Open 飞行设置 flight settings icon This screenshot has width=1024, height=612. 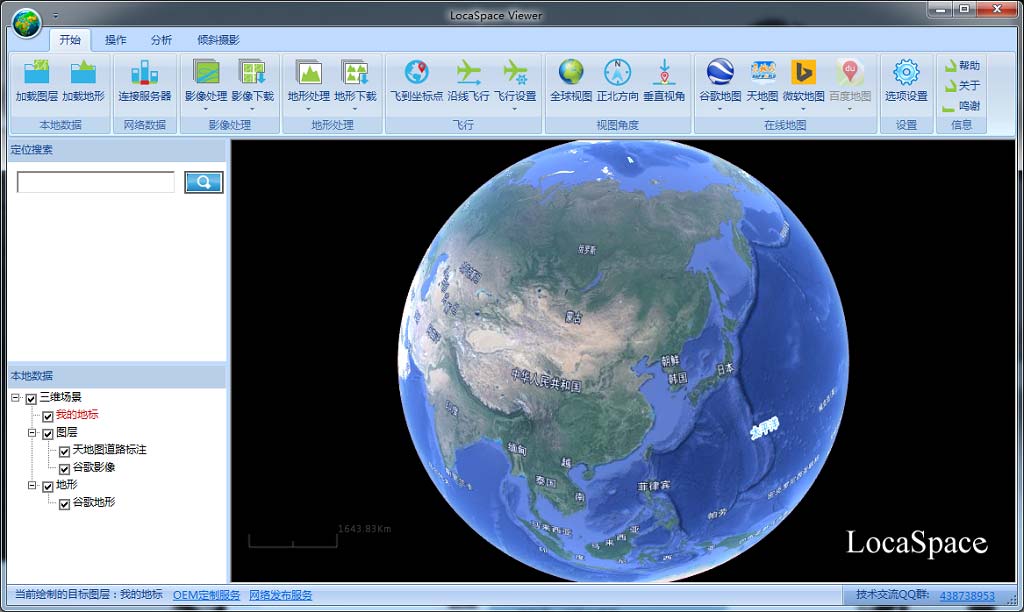click(515, 72)
